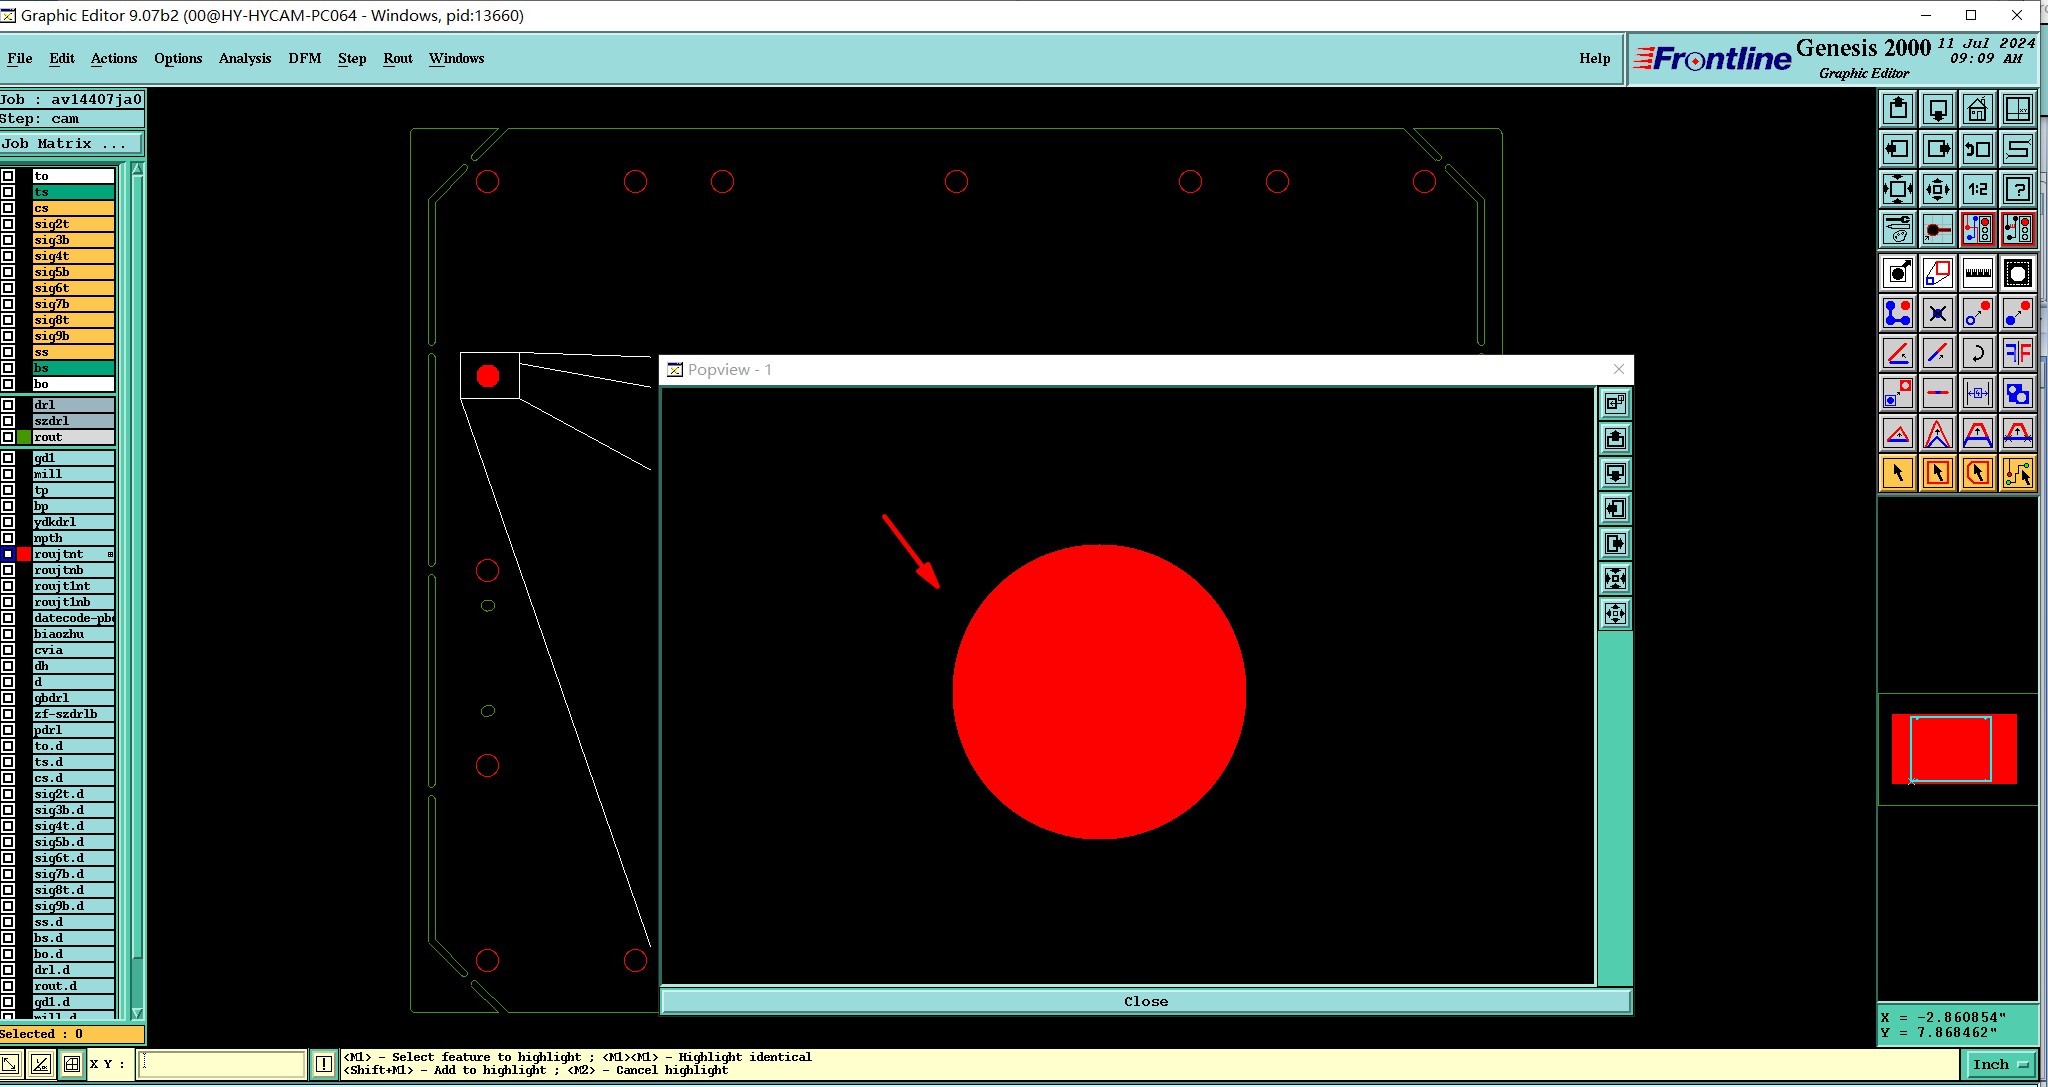2048x1087 pixels.
Task: Toggle checkbox next to roujtnt layer
Action: 8,554
